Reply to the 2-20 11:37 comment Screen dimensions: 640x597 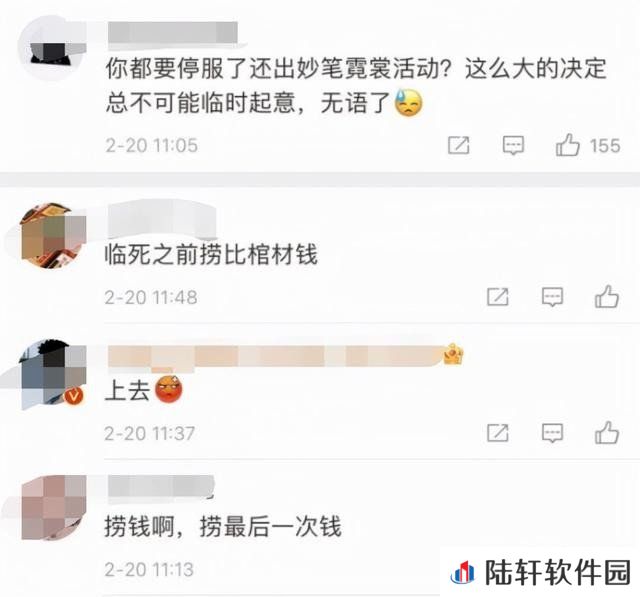point(552,433)
